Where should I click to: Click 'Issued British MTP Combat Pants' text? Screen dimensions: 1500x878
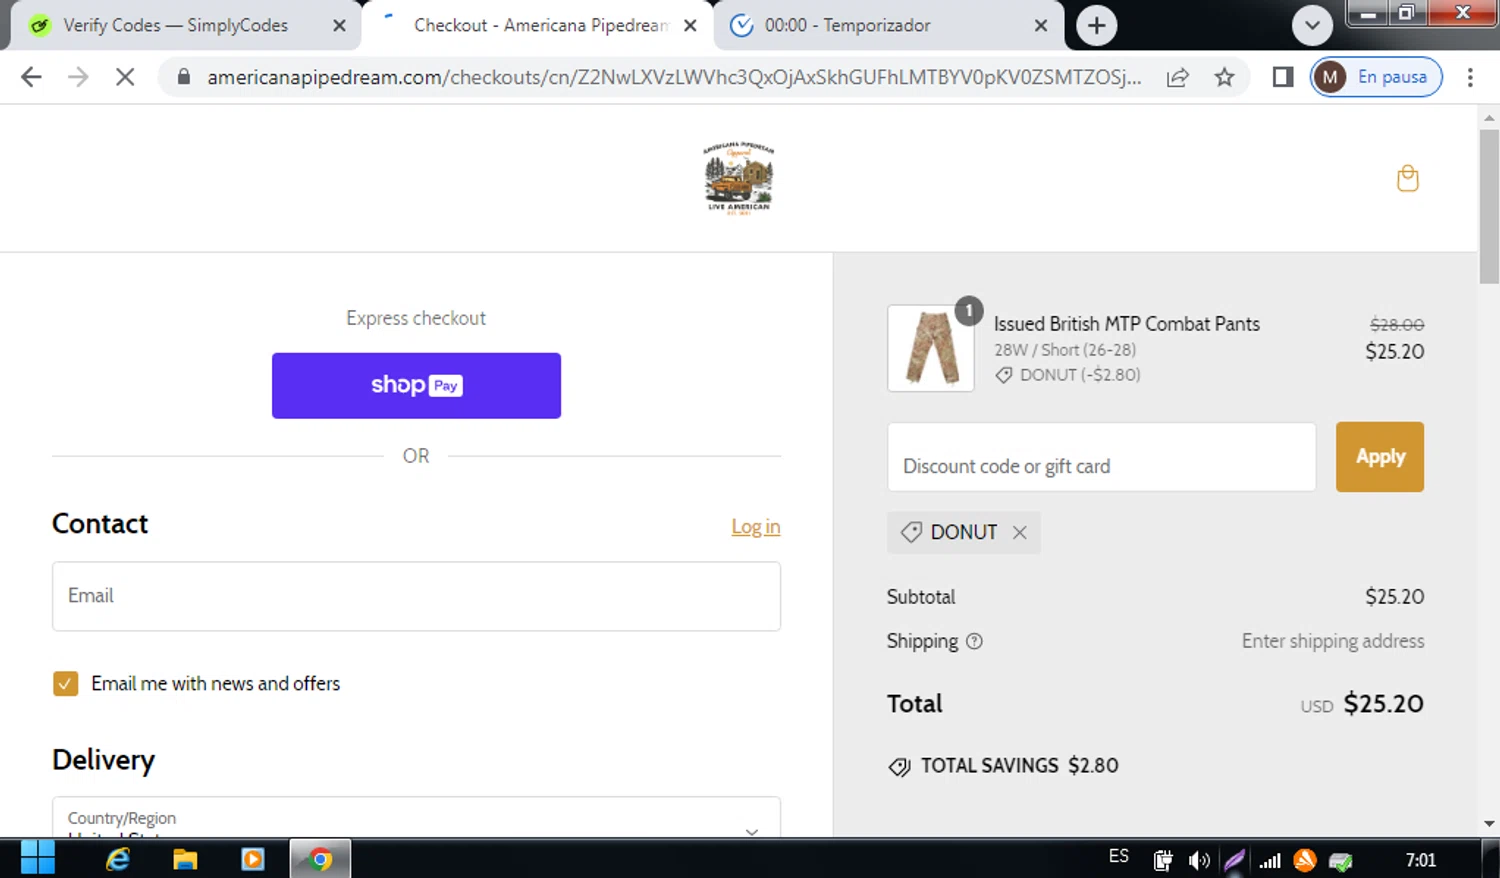(x=1126, y=324)
